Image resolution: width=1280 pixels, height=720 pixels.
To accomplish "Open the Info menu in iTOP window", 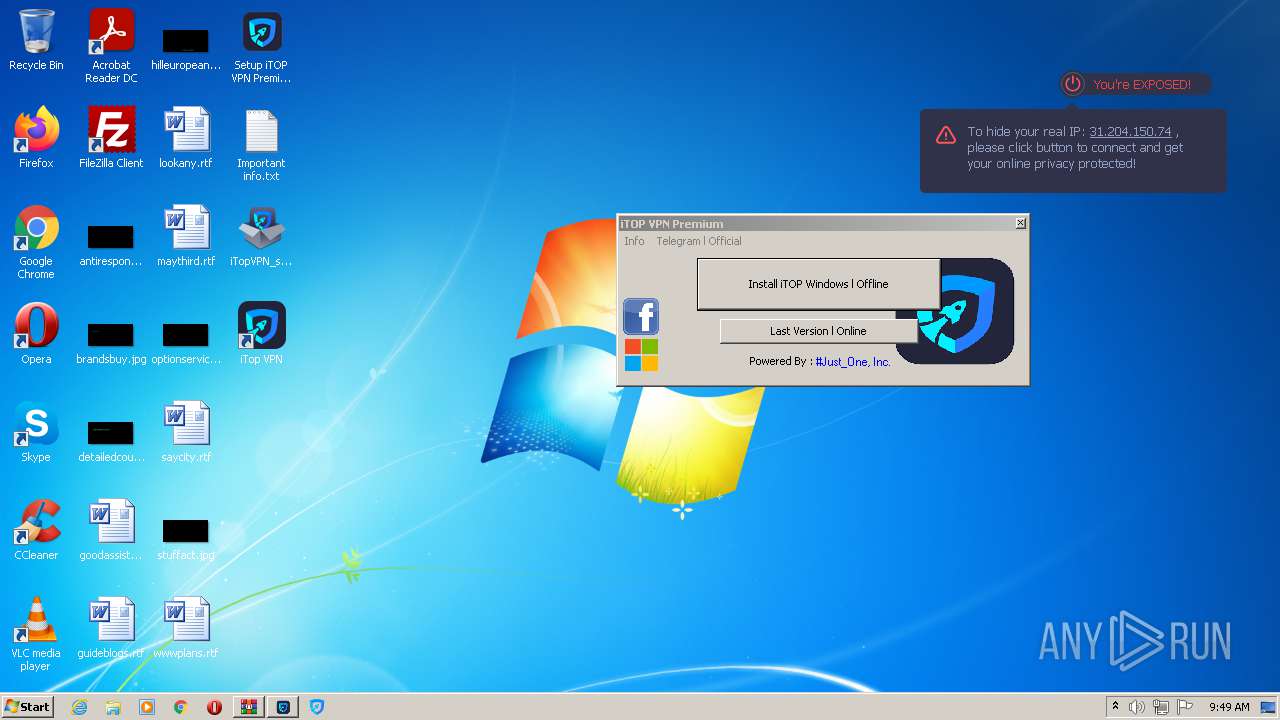I will (634, 241).
